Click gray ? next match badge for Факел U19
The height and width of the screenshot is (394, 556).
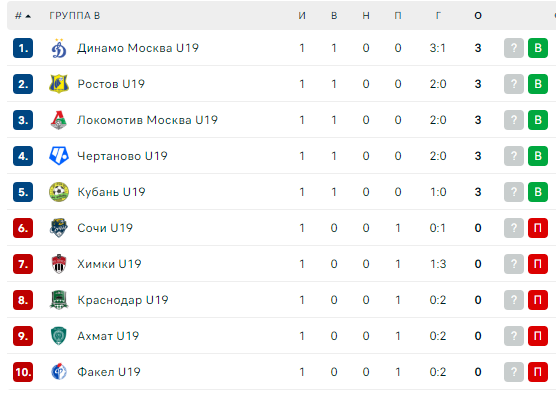[514, 372]
